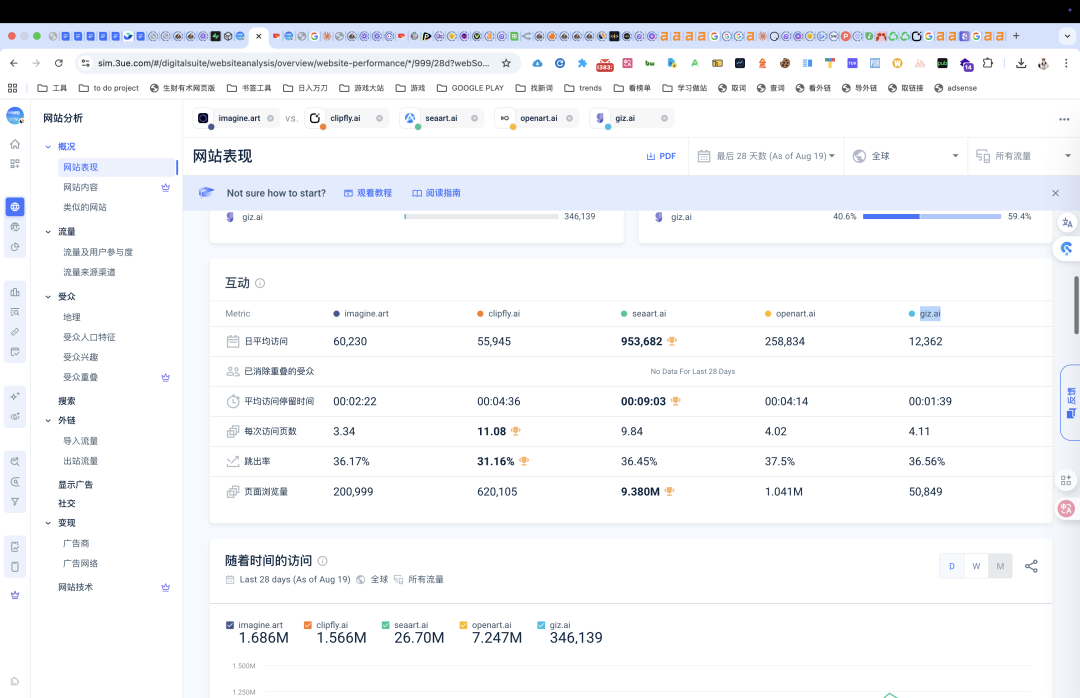Click the translate icon on right edge

pyautogui.click(x=1067, y=223)
